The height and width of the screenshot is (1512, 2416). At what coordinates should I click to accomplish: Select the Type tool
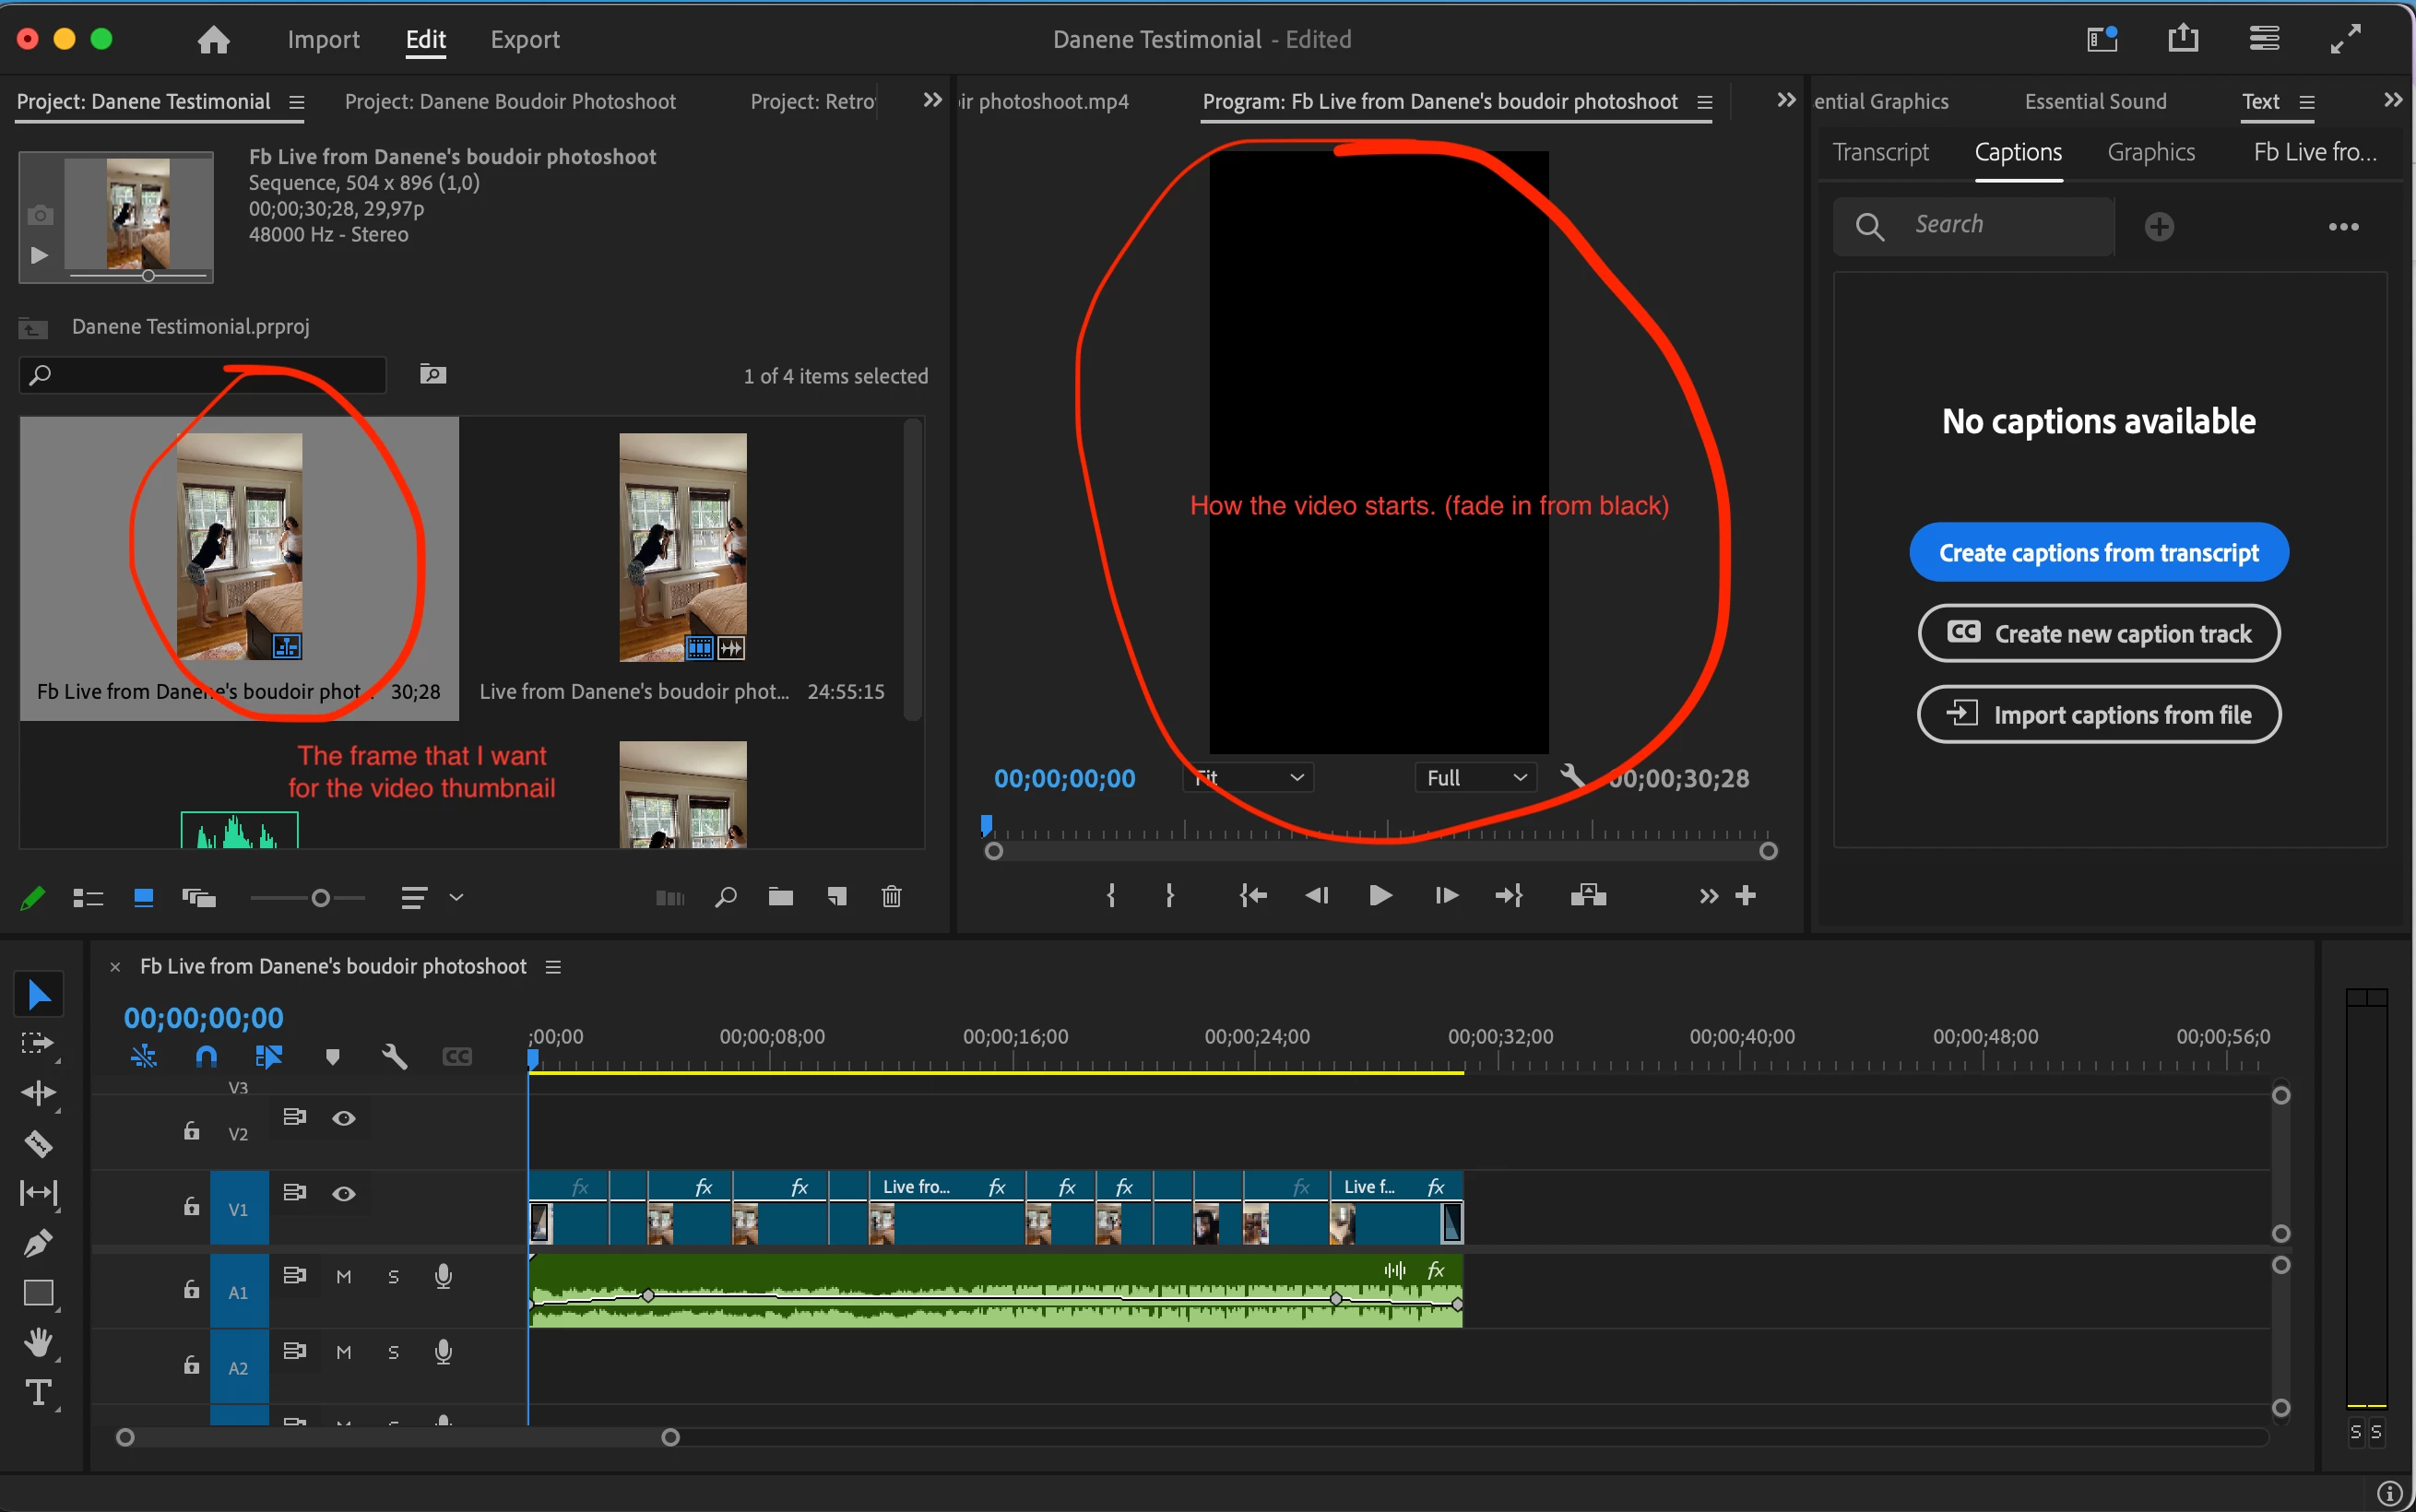38,1393
